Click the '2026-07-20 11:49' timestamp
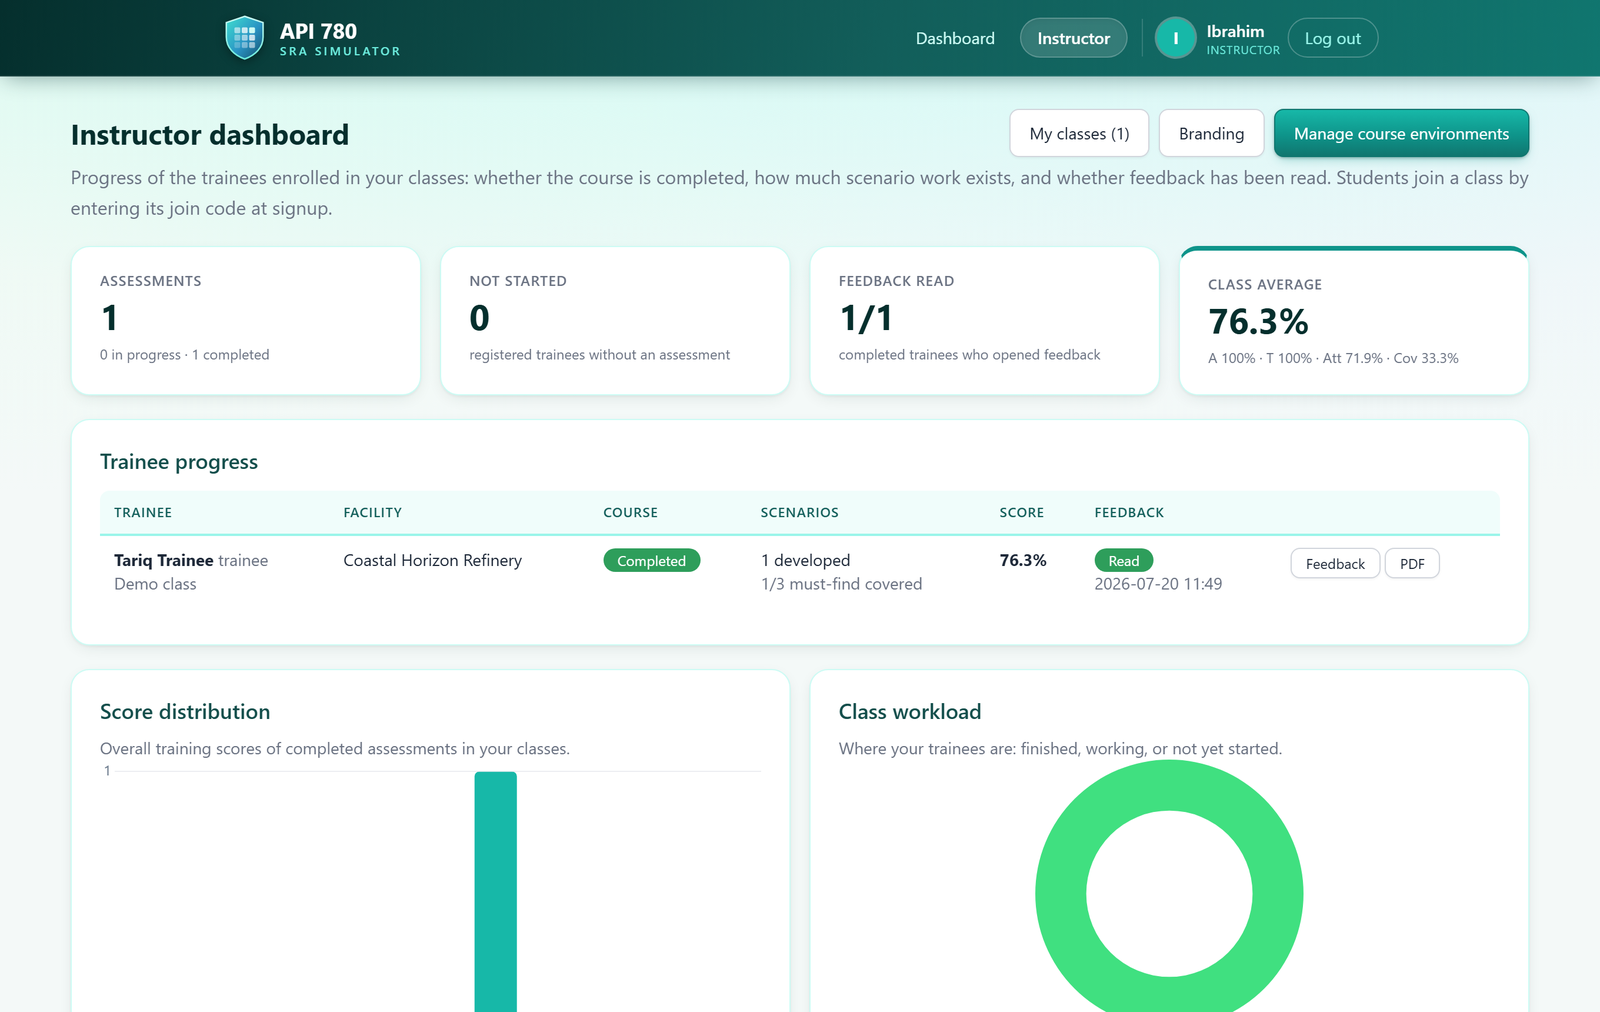Screen dimensions: 1600x1012 point(1158,584)
